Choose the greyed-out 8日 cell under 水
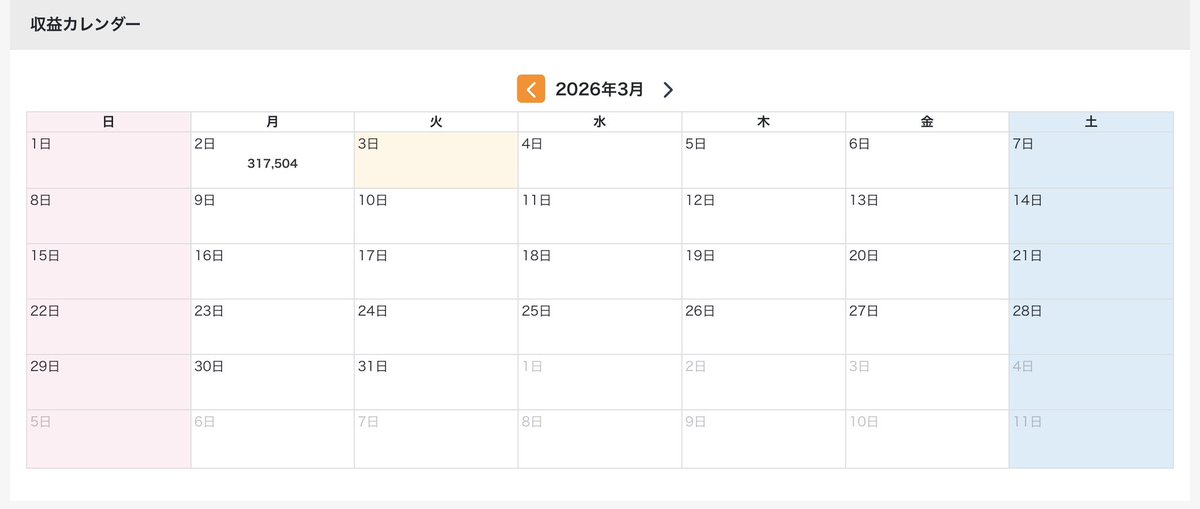Screen dimensions: 1200x509 click(x=600, y=439)
